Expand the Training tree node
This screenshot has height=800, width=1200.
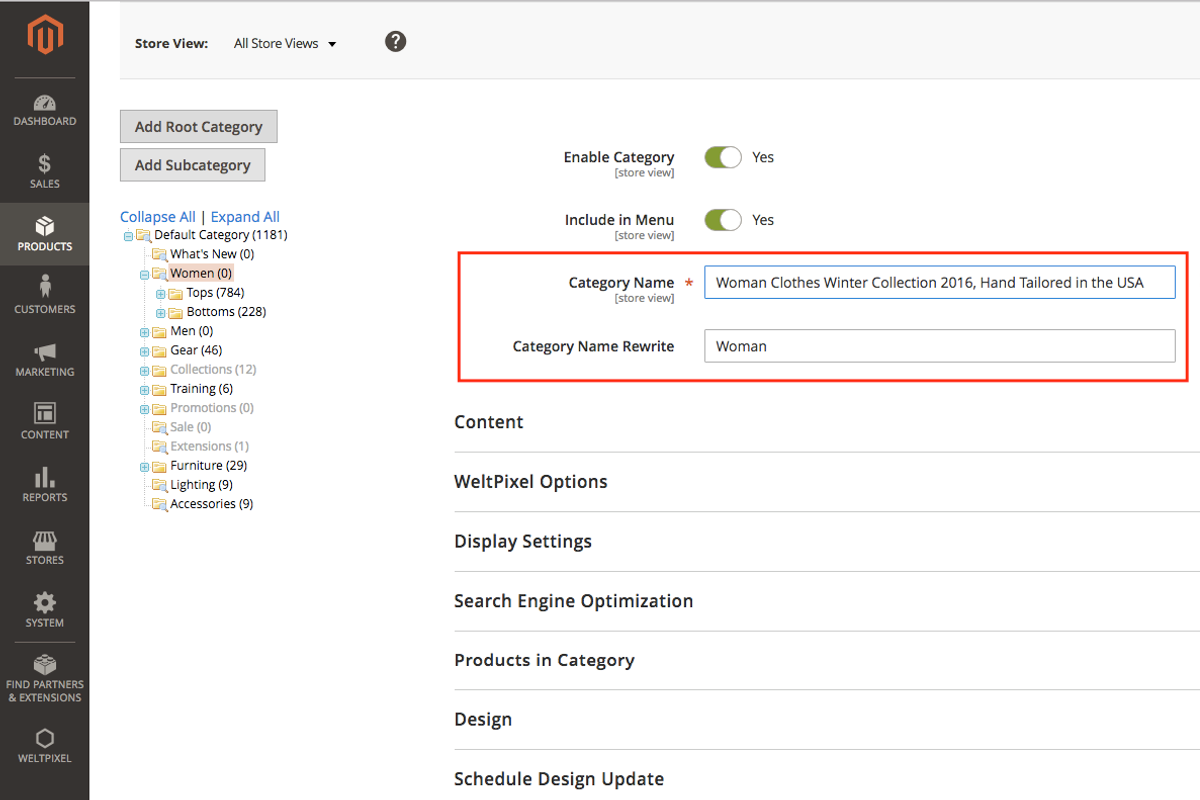pos(145,390)
